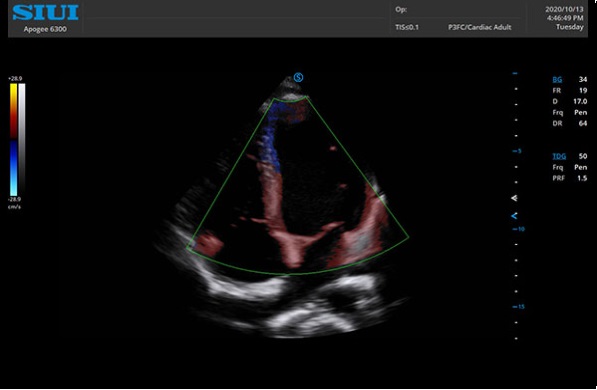Click the Frq Pen setting under BG
Screen dimensions: 597x390
[570, 112]
